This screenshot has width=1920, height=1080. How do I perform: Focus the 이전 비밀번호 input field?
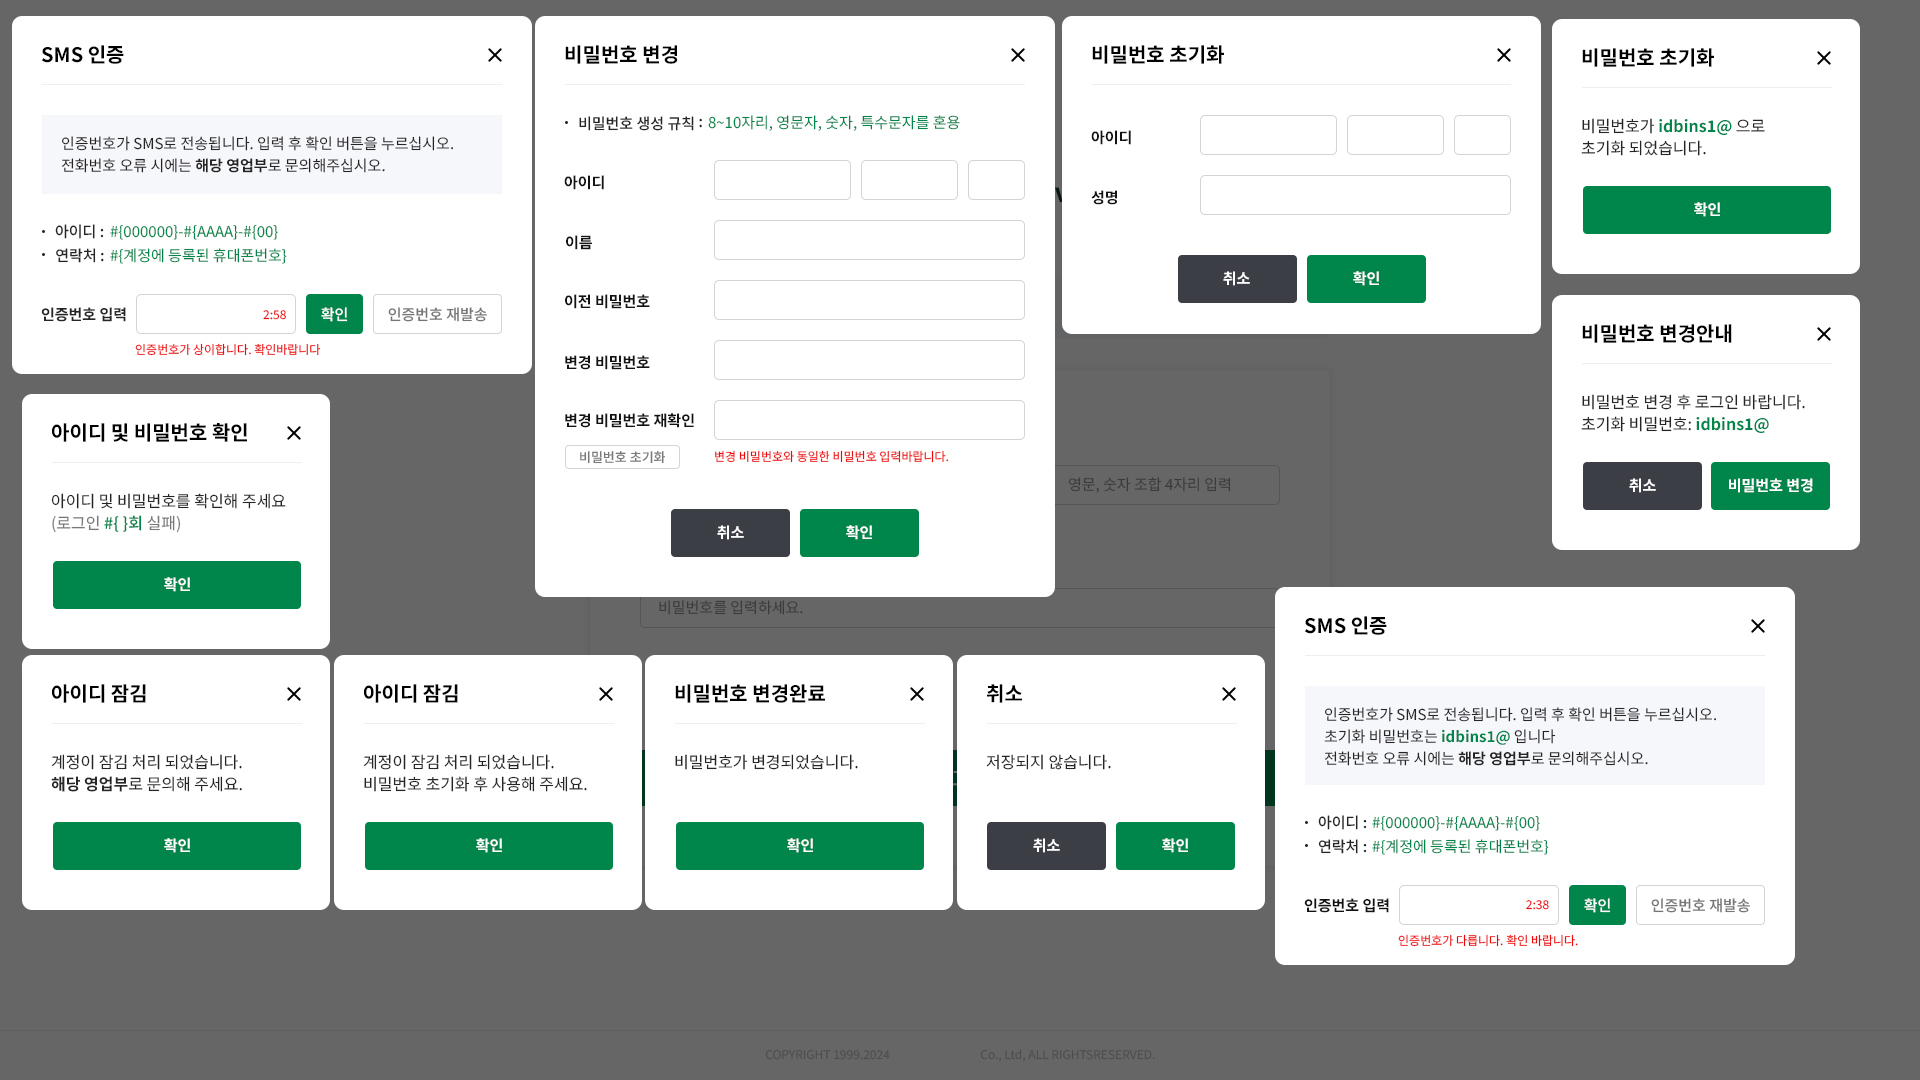869,300
